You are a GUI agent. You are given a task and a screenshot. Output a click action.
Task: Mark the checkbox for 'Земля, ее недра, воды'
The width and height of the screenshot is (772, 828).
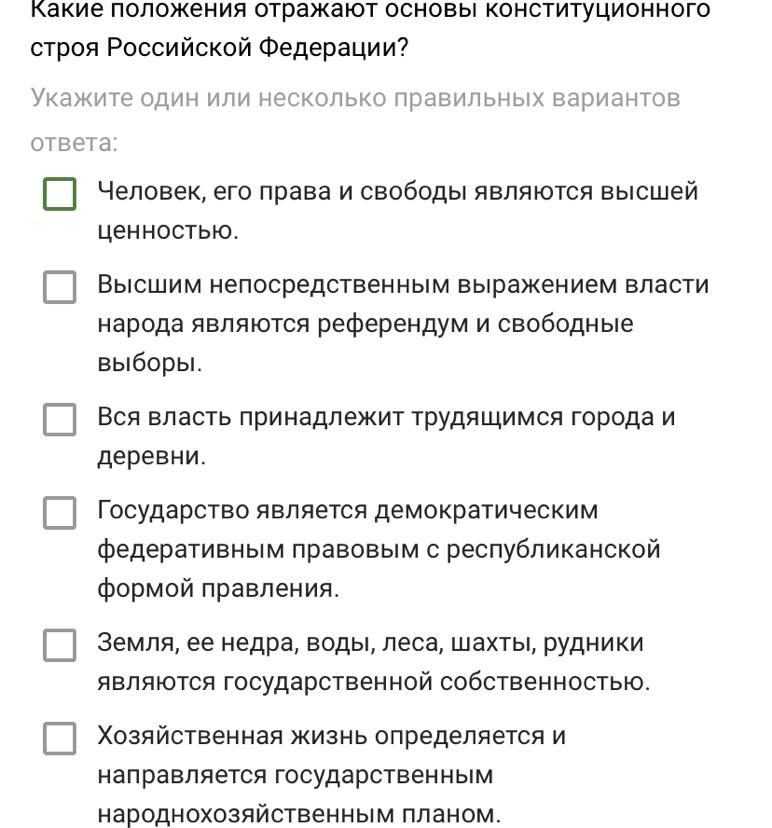(x=60, y=645)
